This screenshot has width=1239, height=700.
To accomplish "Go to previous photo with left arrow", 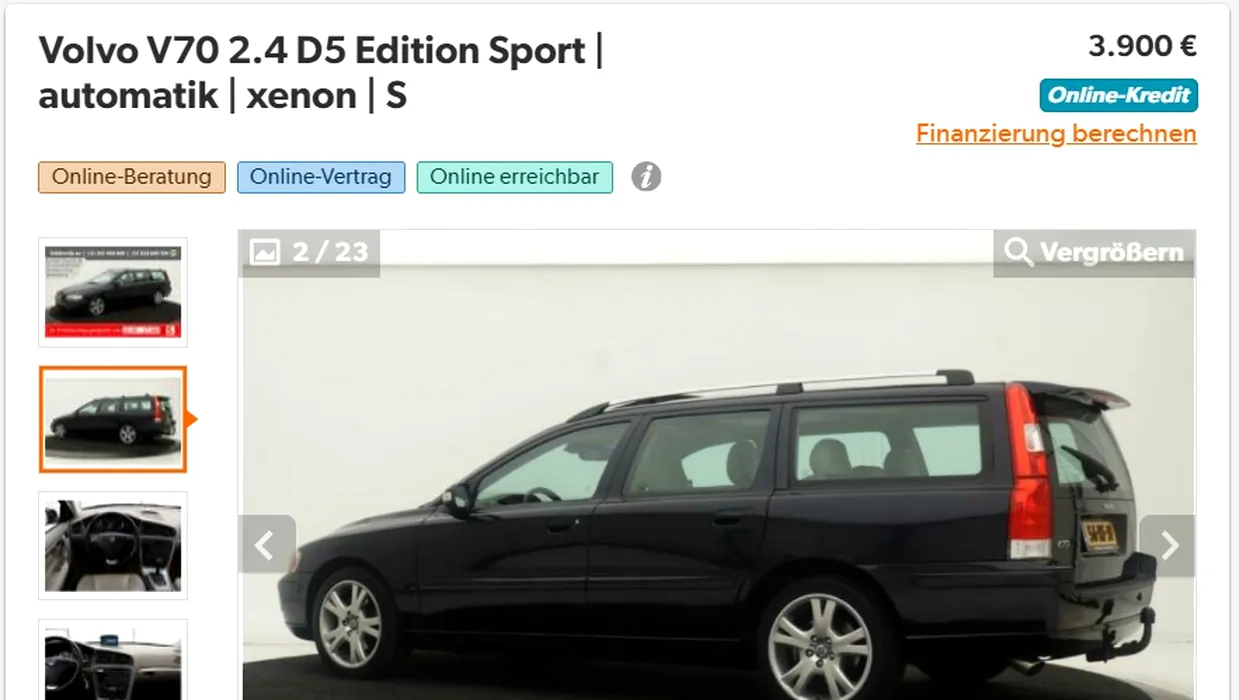I will click(266, 545).
